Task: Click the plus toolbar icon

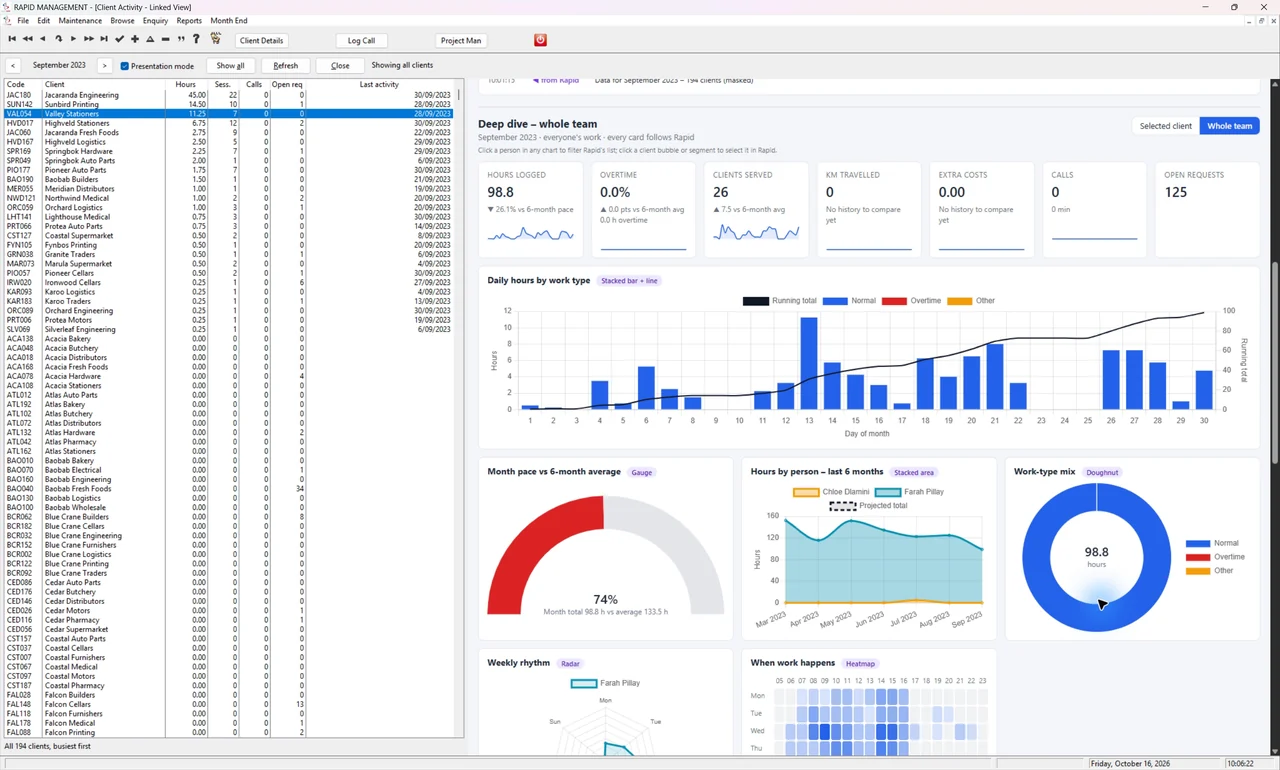Action: (135, 40)
